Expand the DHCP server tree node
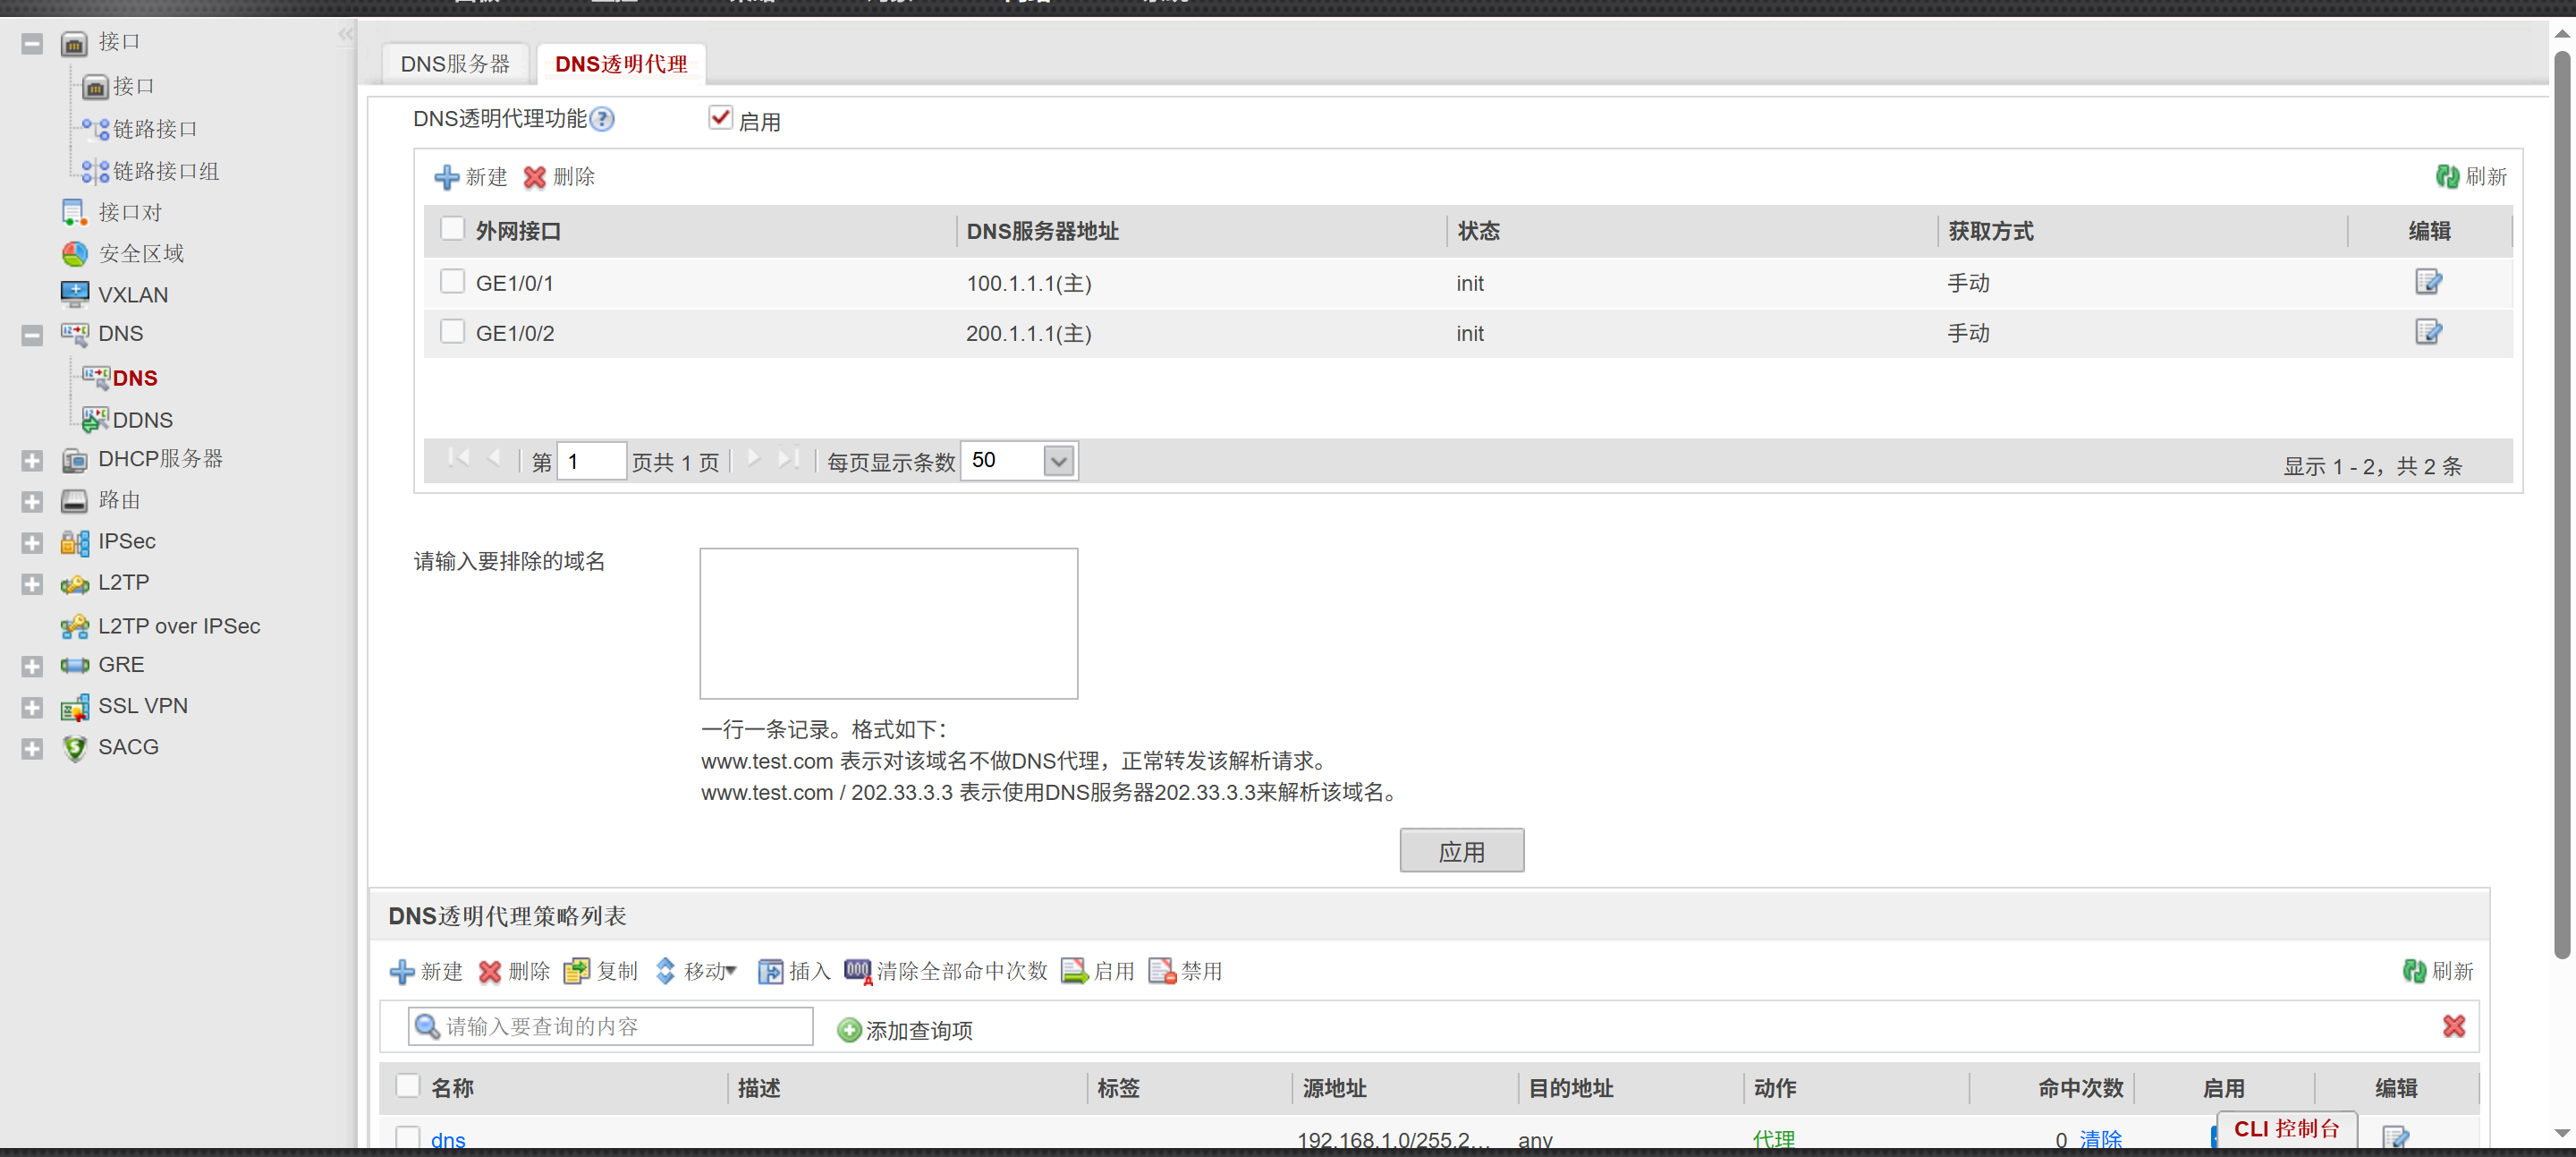 (x=32, y=461)
